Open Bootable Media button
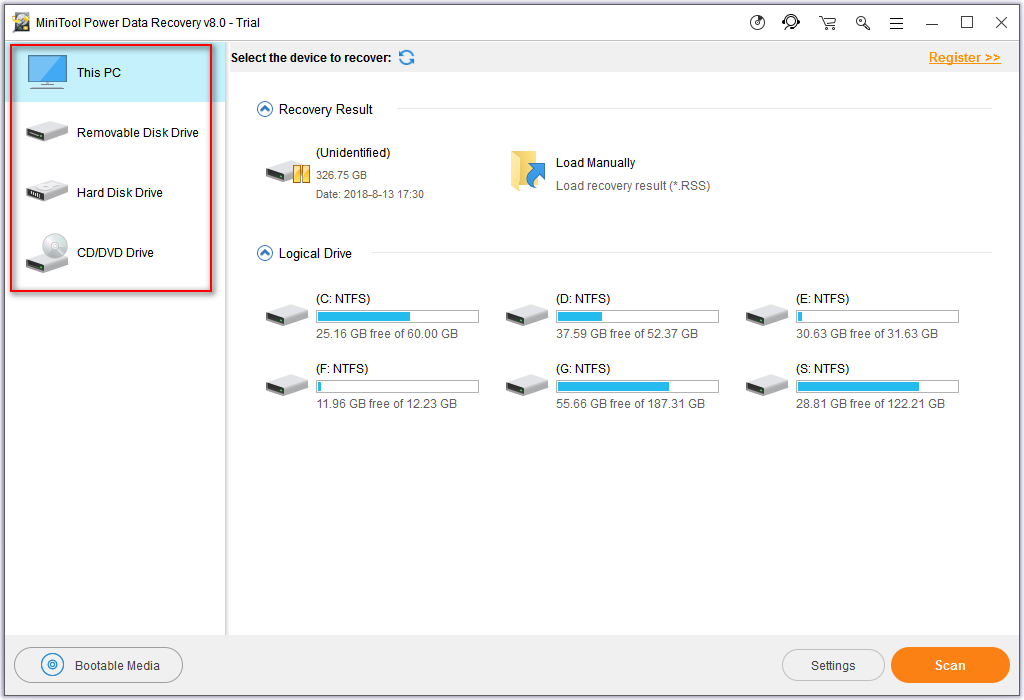The image size is (1024, 700). click(x=99, y=665)
